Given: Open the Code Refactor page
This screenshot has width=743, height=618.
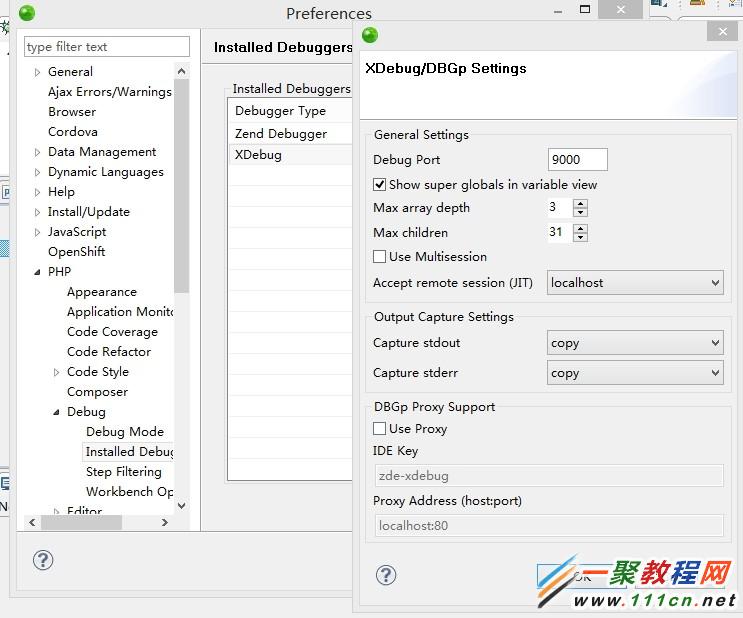Looking at the screenshot, I should click(109, 352).
